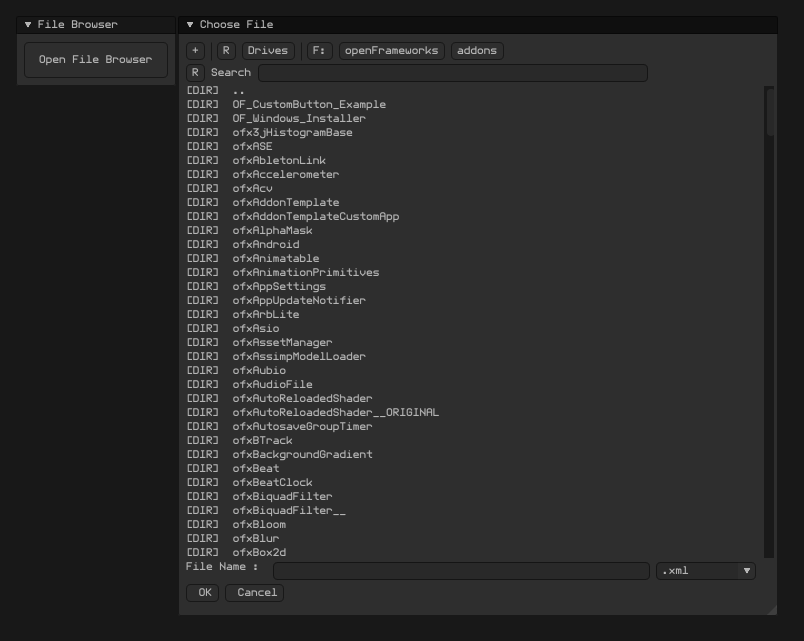This screenshot has width=804, height=641.
Task: Click the File Name input field
Action: (461, 571)
